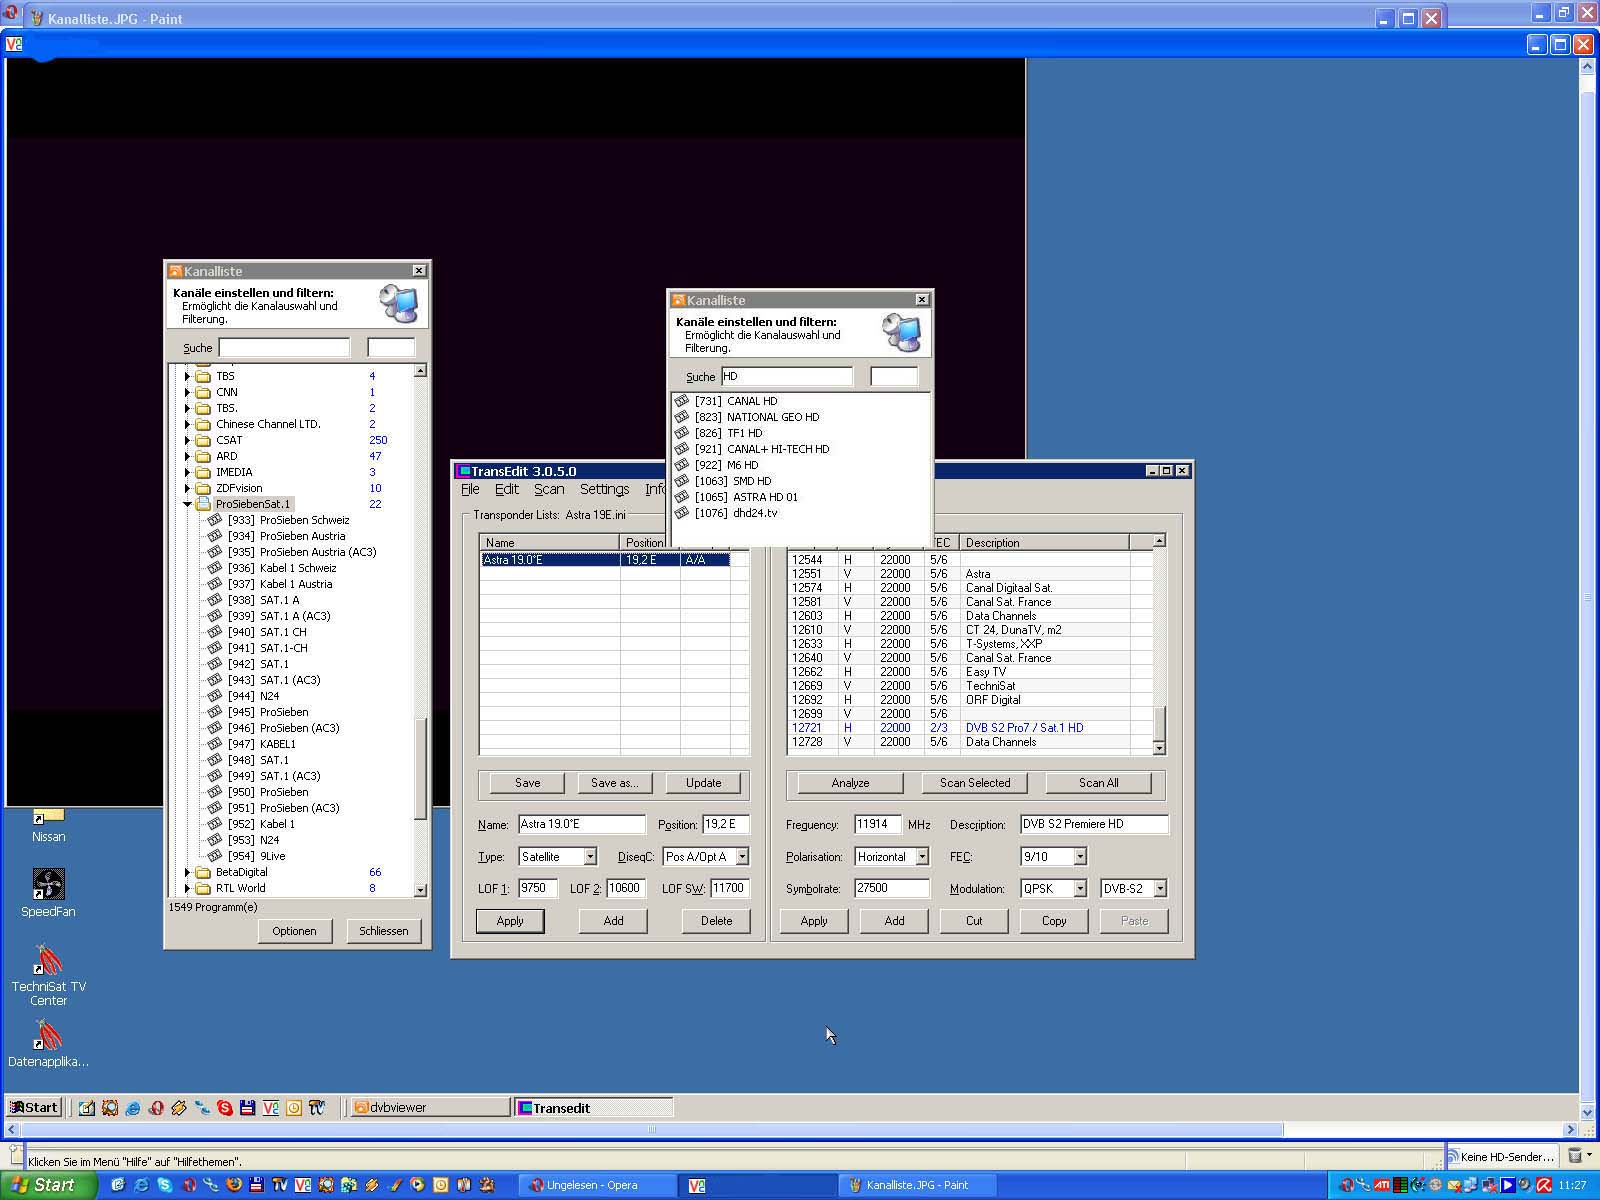This screenshot has height=1200, width=1600.
Task: Click the Windows Start button at bottom left
Action: tap(47, 1185)
